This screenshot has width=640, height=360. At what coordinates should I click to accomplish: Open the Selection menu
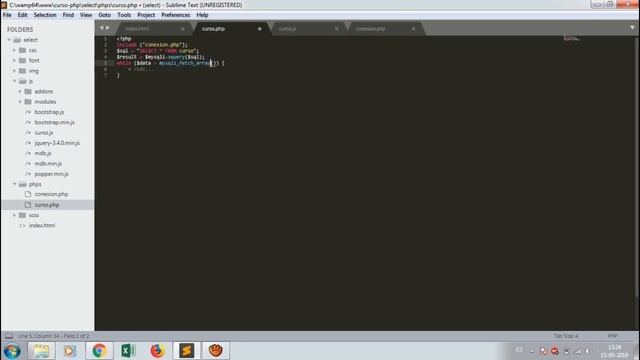click(45, 15)
